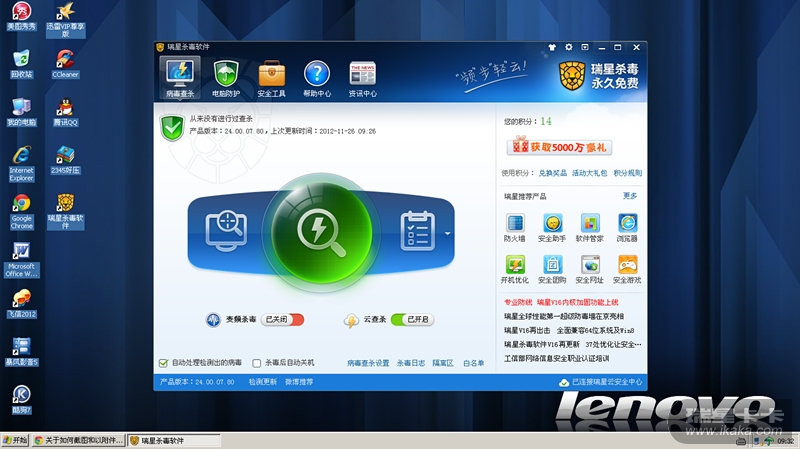Open the 杀毒日志 scan log link
This screenshot has height=449, width=800.
click(x=411, y=363)
